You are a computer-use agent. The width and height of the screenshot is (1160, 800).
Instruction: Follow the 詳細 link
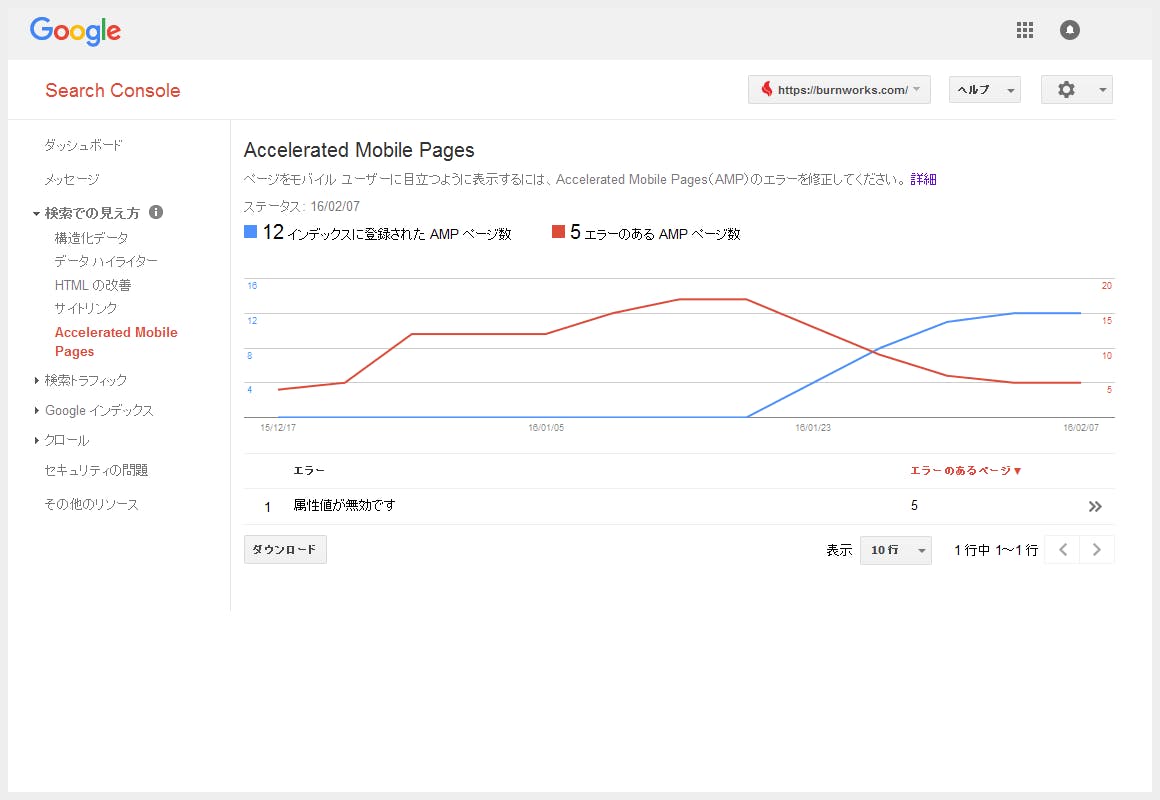[x=923, y=180]
